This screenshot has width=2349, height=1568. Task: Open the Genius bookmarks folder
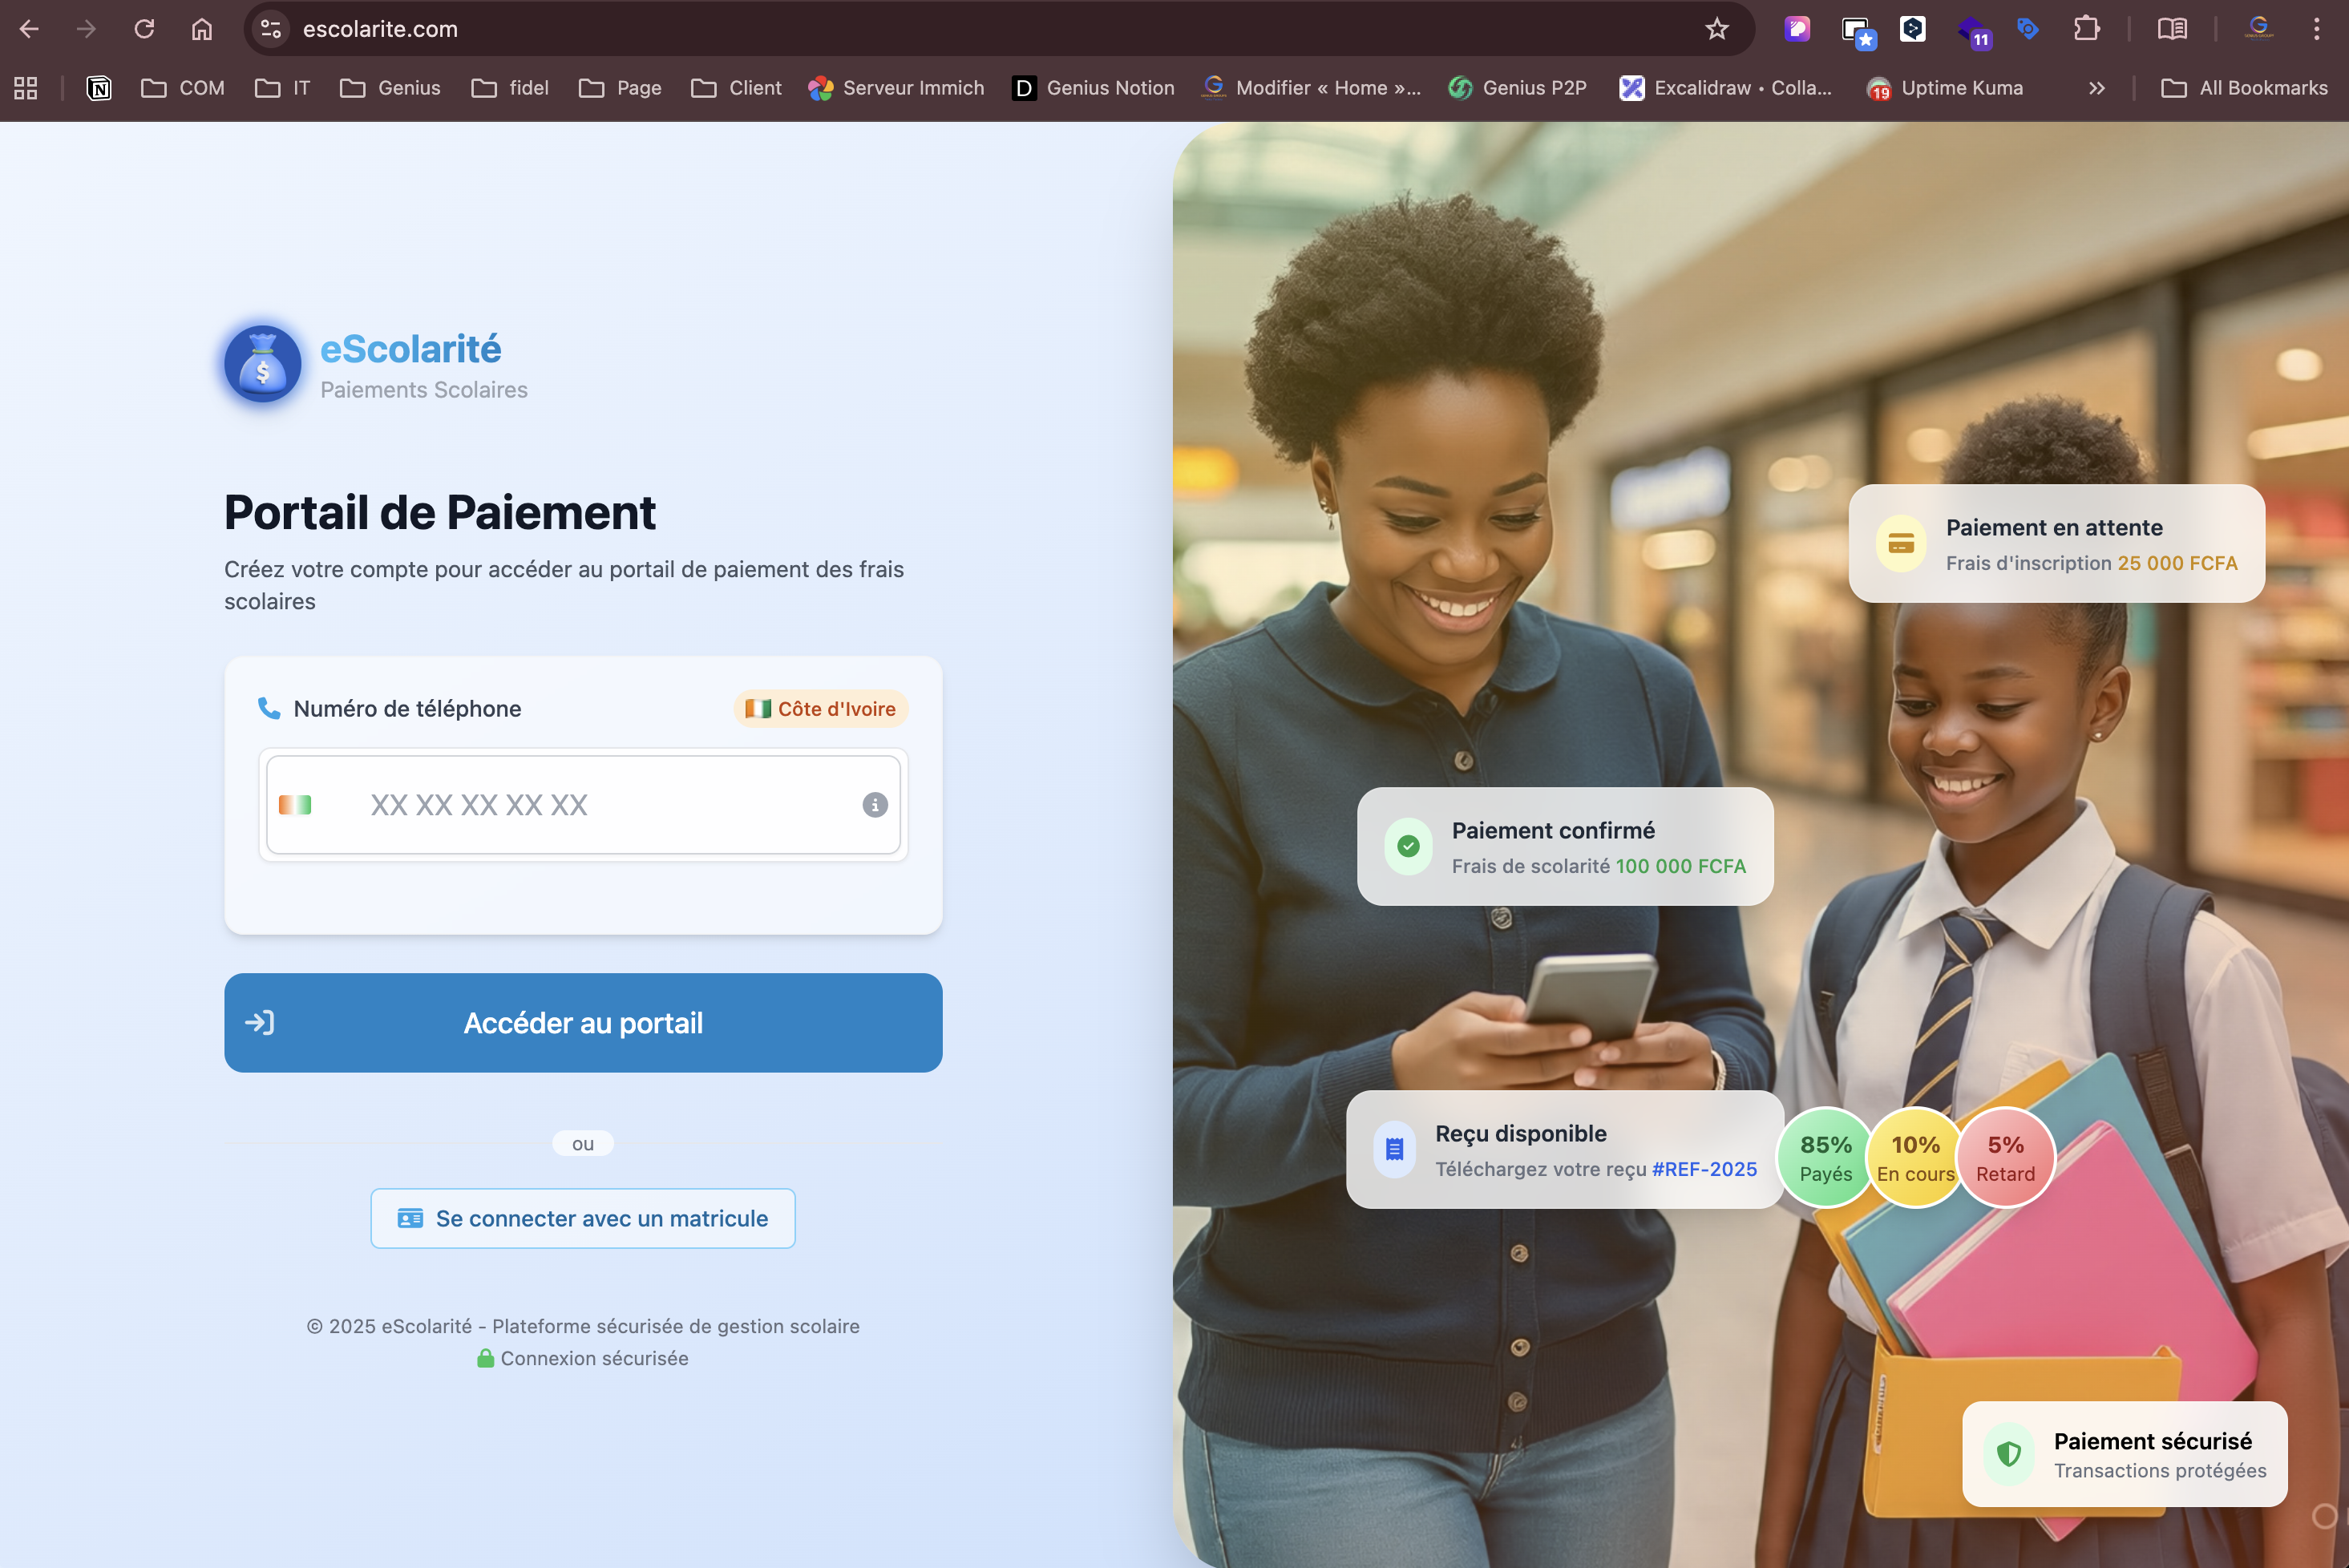coord(390,88)
